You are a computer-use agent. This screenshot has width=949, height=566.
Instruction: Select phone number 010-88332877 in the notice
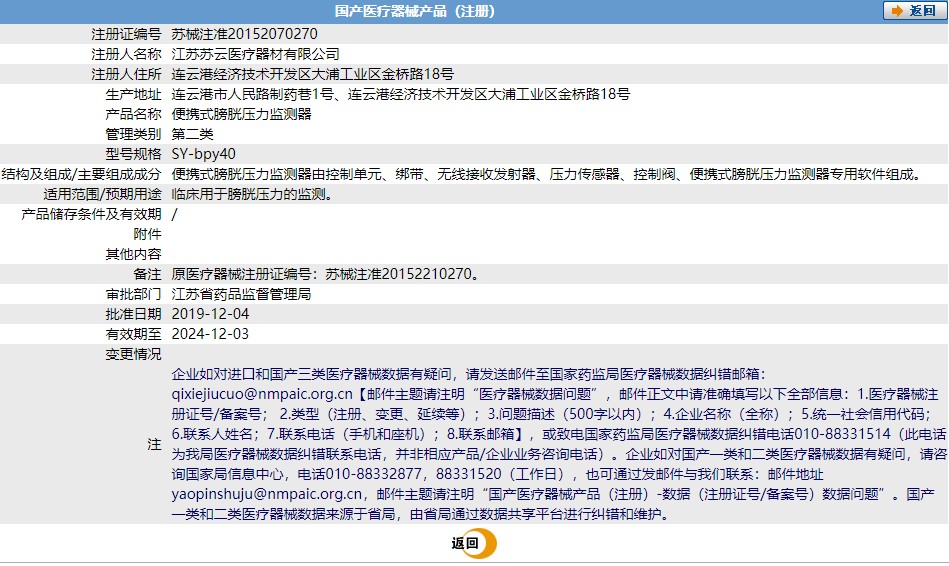(x=373, y=474)
